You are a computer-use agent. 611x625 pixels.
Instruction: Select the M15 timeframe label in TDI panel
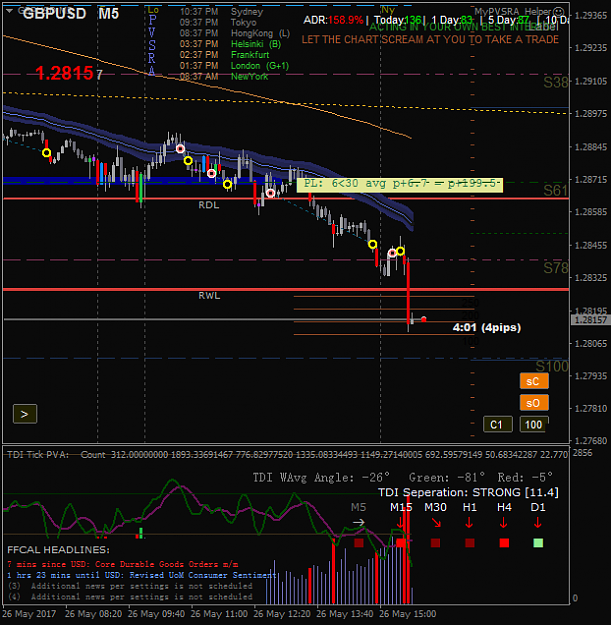pos(401,507)
